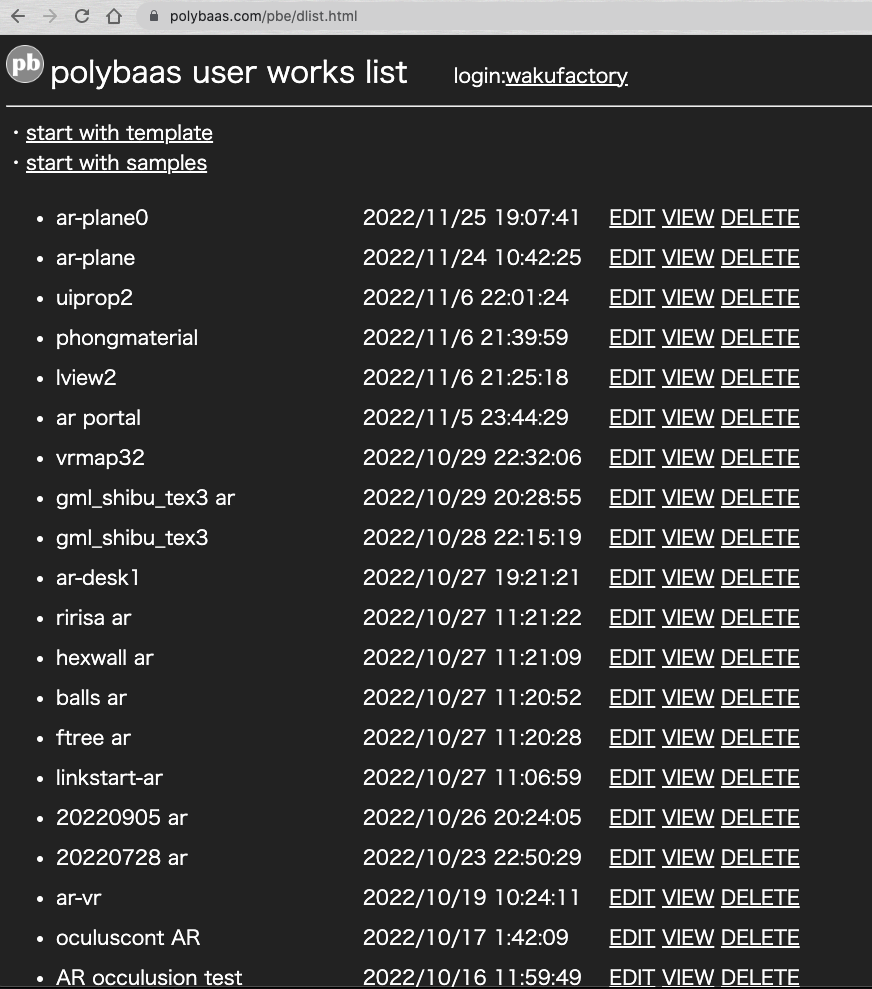
Task: Delete the vrmap32 entry
Action: pos(759,457)
